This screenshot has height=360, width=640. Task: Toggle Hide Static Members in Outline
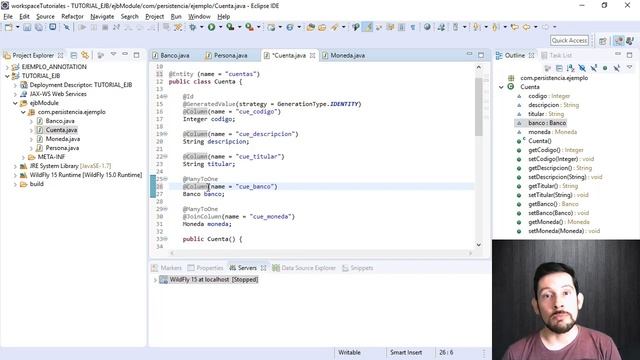pyautogui.click(x=593, y=68)
